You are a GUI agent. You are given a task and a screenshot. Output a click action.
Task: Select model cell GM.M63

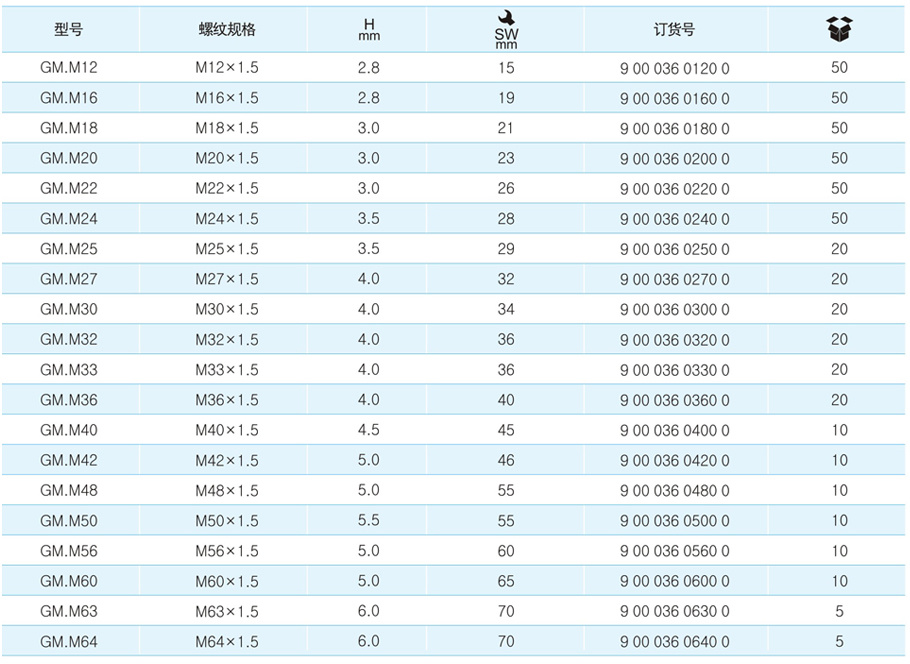pyautogui.click(x=68, y=611)
